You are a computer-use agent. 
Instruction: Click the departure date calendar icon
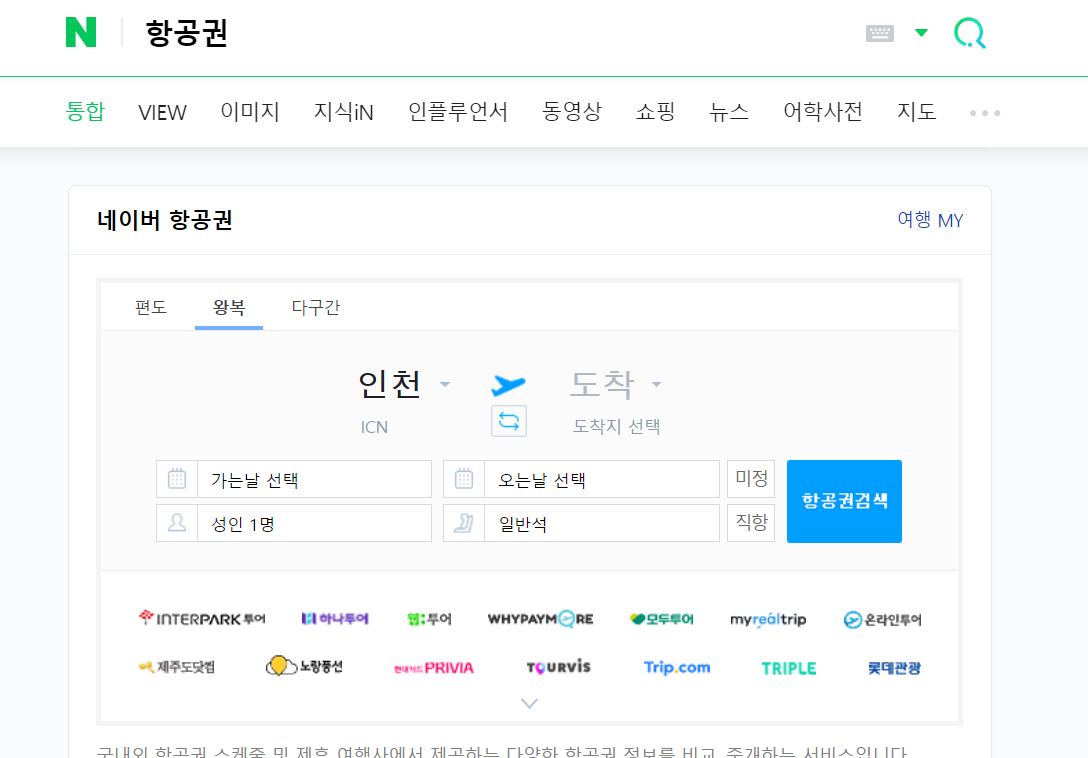coord(177,479)
